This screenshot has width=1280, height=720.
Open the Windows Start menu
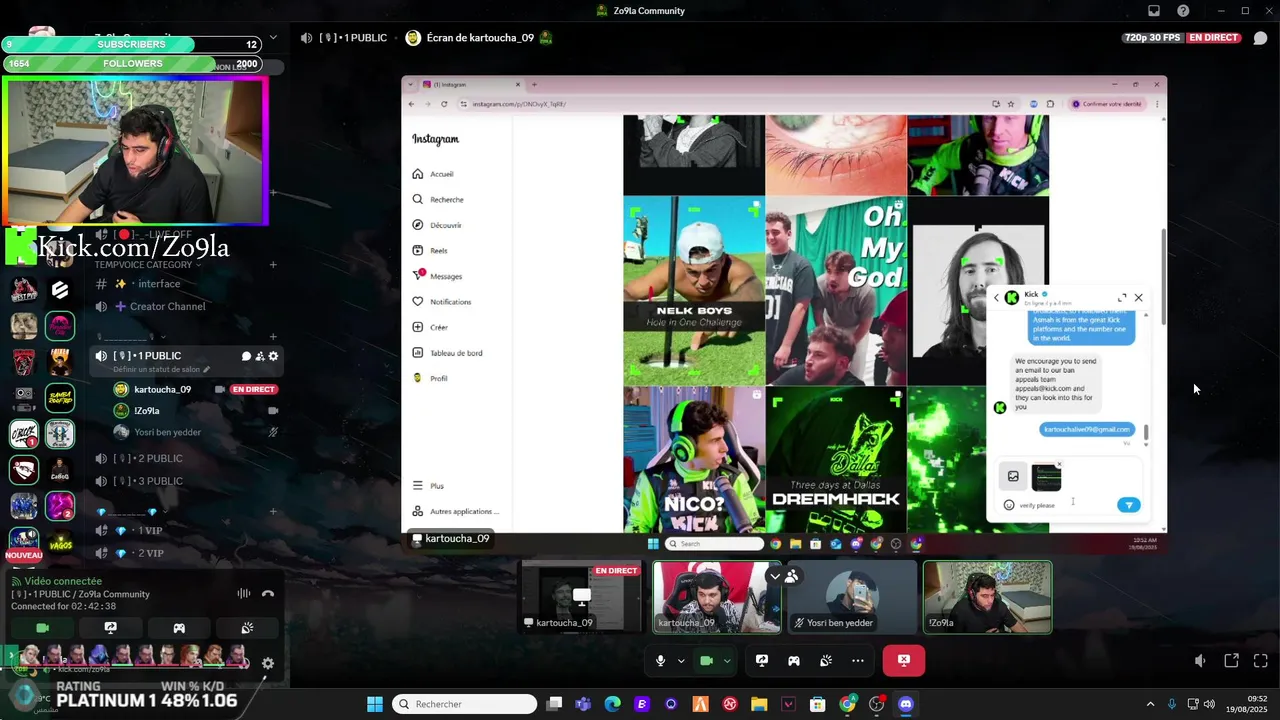coord(375,704)
